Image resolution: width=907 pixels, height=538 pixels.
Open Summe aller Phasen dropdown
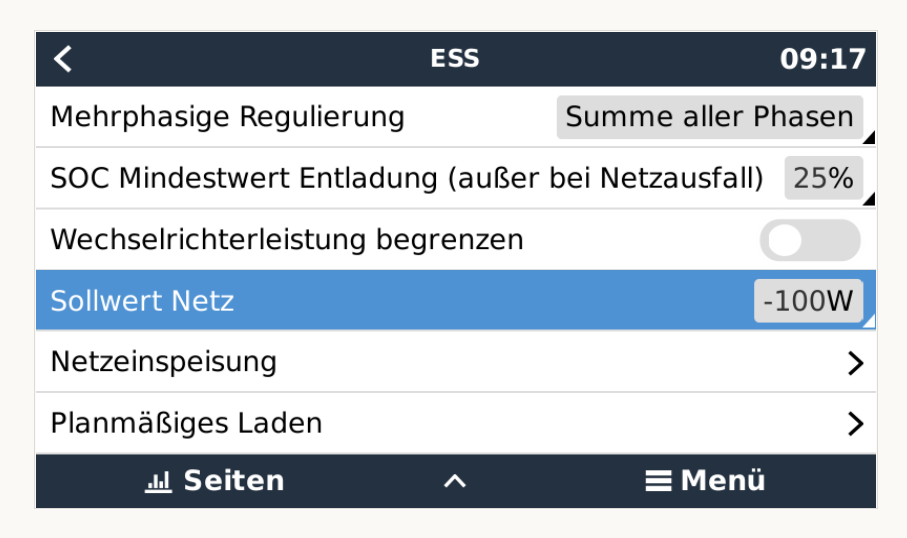coord(710,117)
